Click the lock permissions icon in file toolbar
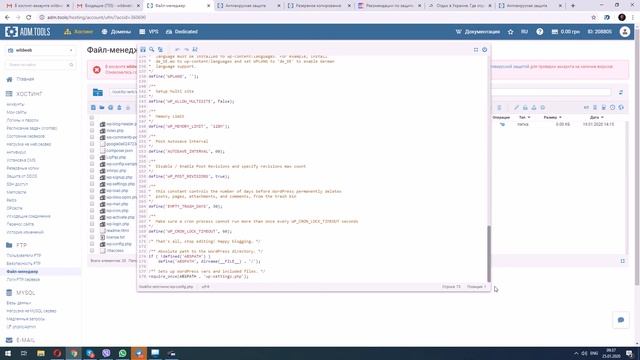Image resolution: width=640 pixels, height=360 pixels. pos(525,108)
